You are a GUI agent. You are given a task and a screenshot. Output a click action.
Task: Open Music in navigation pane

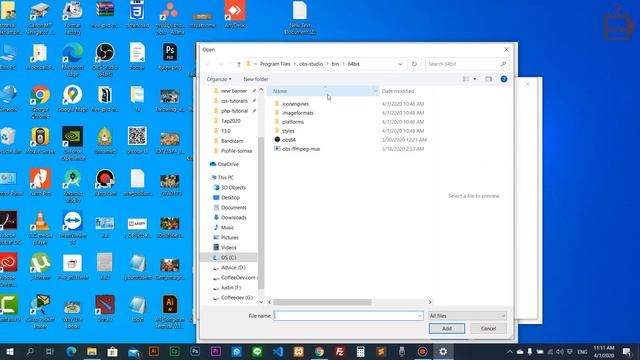click(227, 227)
